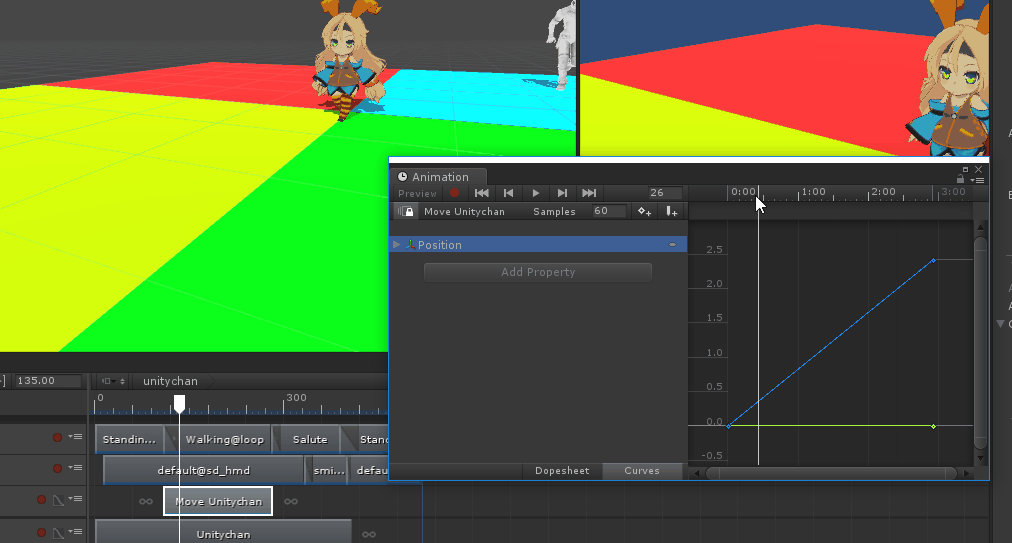
Task: Click the pre-infinity icon left of Move Unitychan clip
Action: pyautogui.click(x=146, y=502)
